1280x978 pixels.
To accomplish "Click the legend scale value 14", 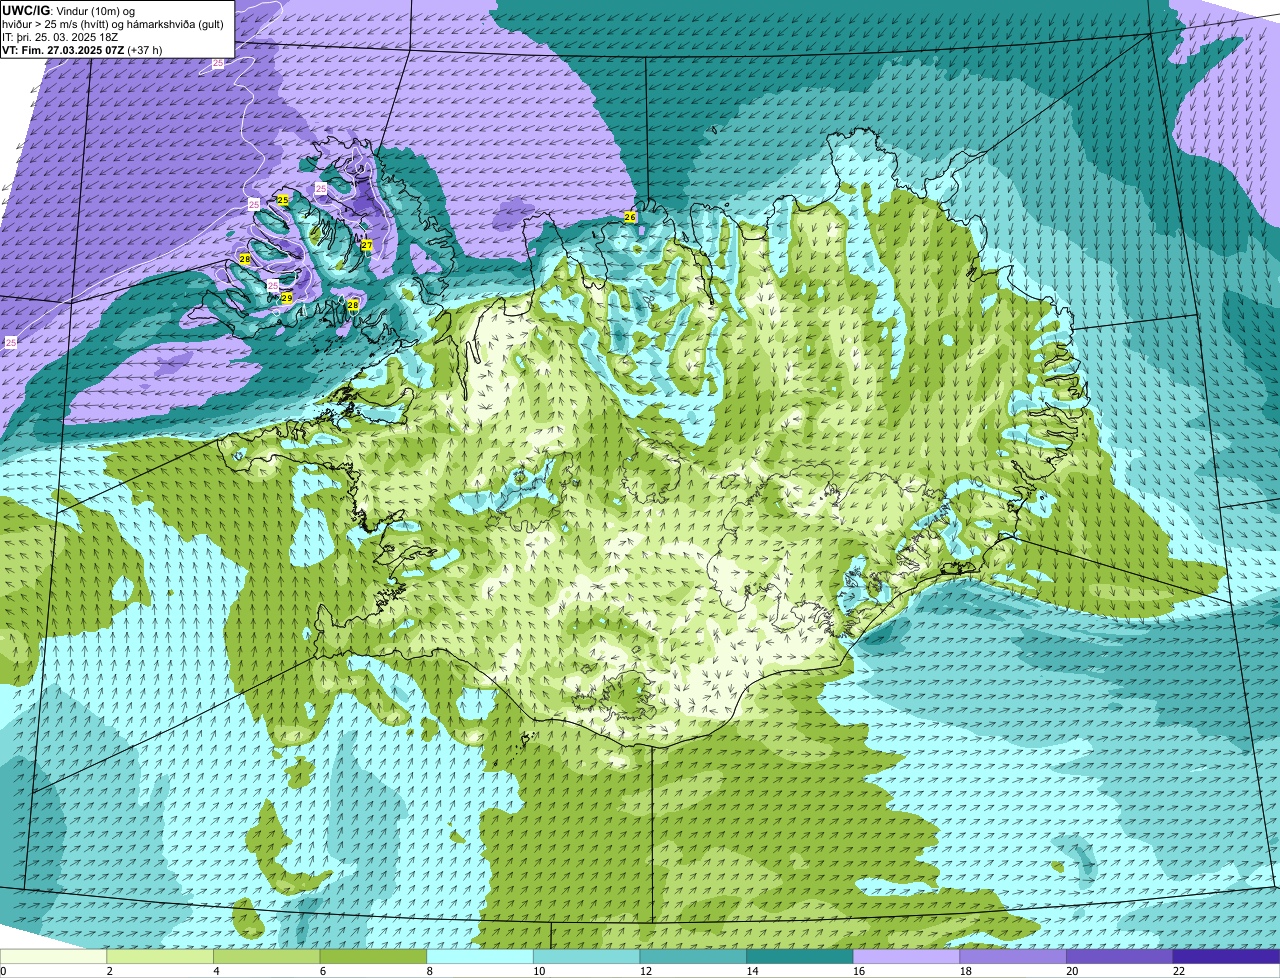I will 753,971.
